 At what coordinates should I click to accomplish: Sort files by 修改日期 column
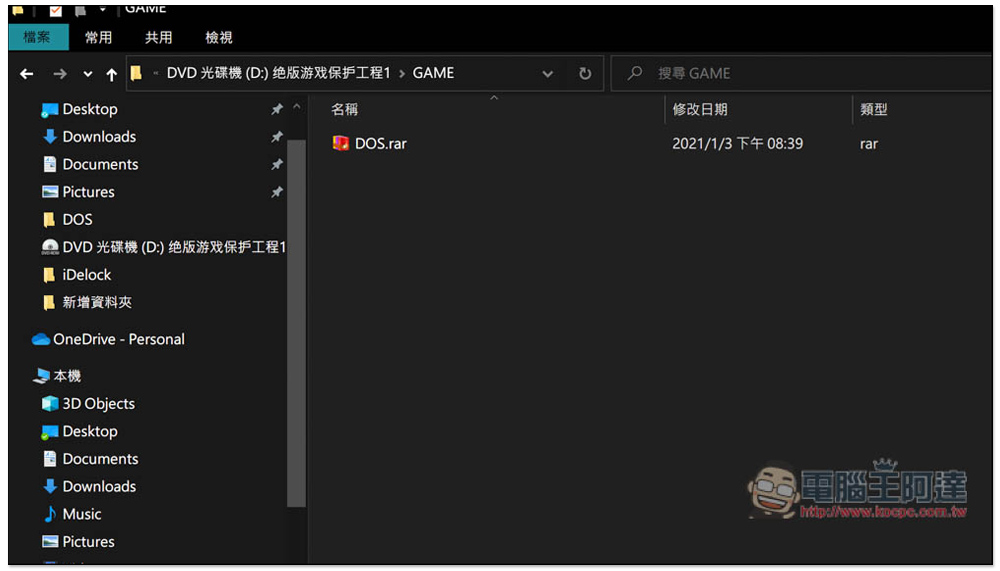pos(700,109)
